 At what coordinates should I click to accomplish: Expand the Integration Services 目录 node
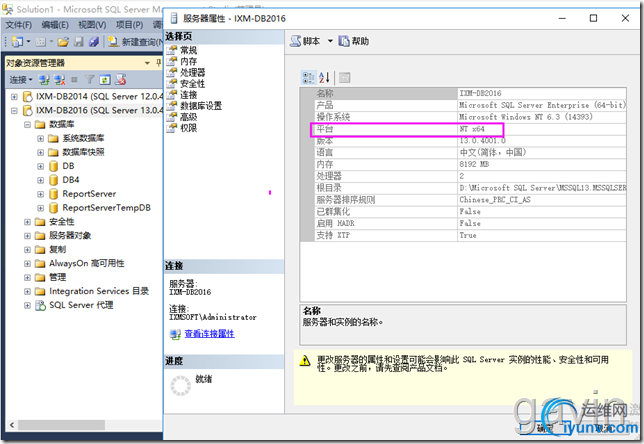(x=28, y=291)
